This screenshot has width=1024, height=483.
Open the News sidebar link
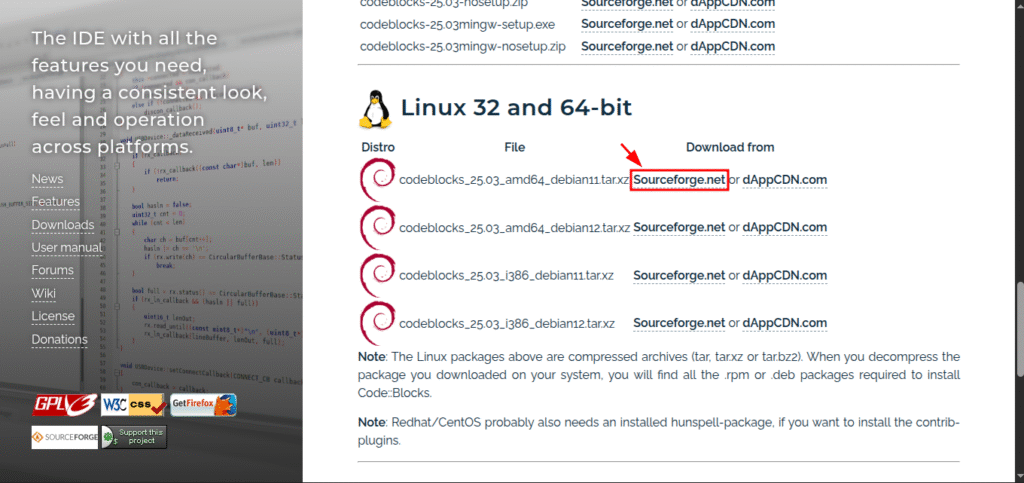point(47,179)
